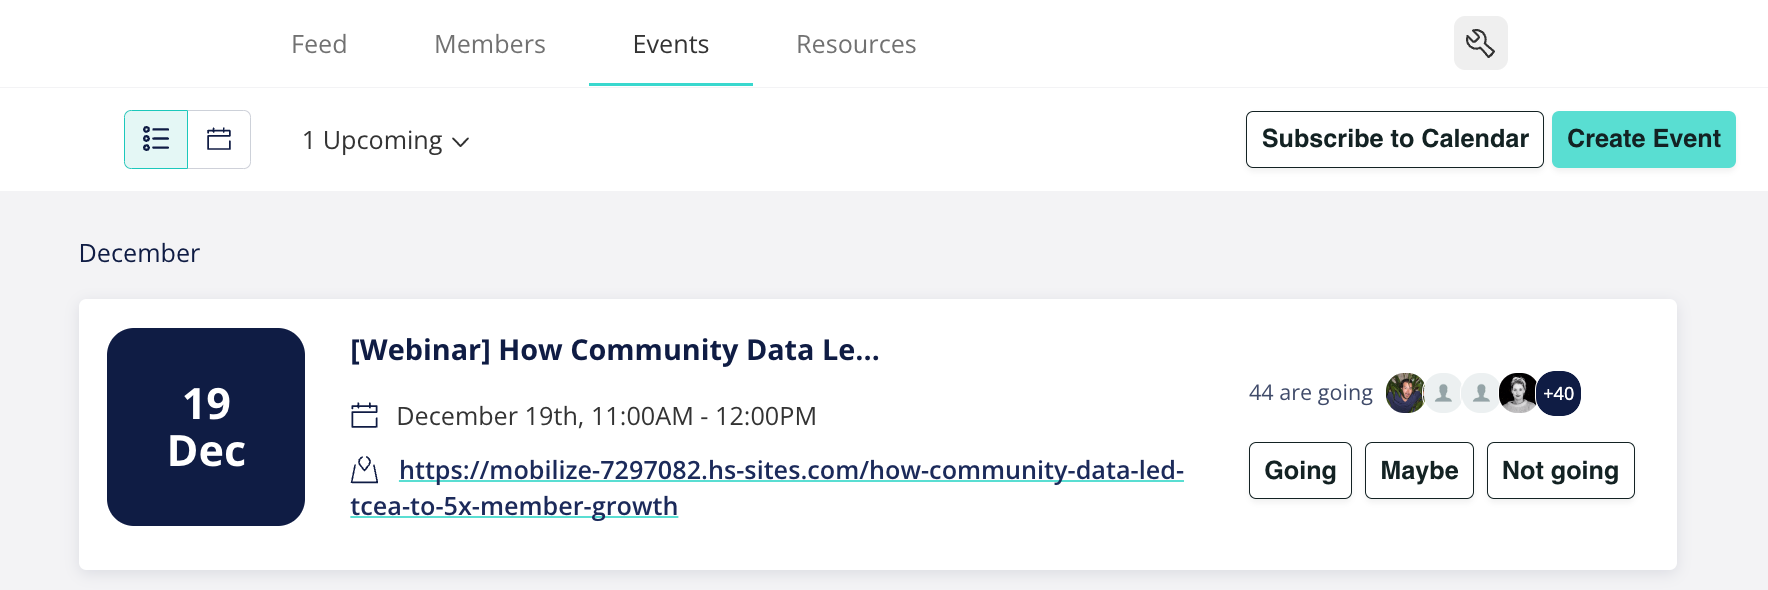Viewport: 1768px width, 590px height.
Task: RSVP Going to the webinar
Action: coord(1300,470)
